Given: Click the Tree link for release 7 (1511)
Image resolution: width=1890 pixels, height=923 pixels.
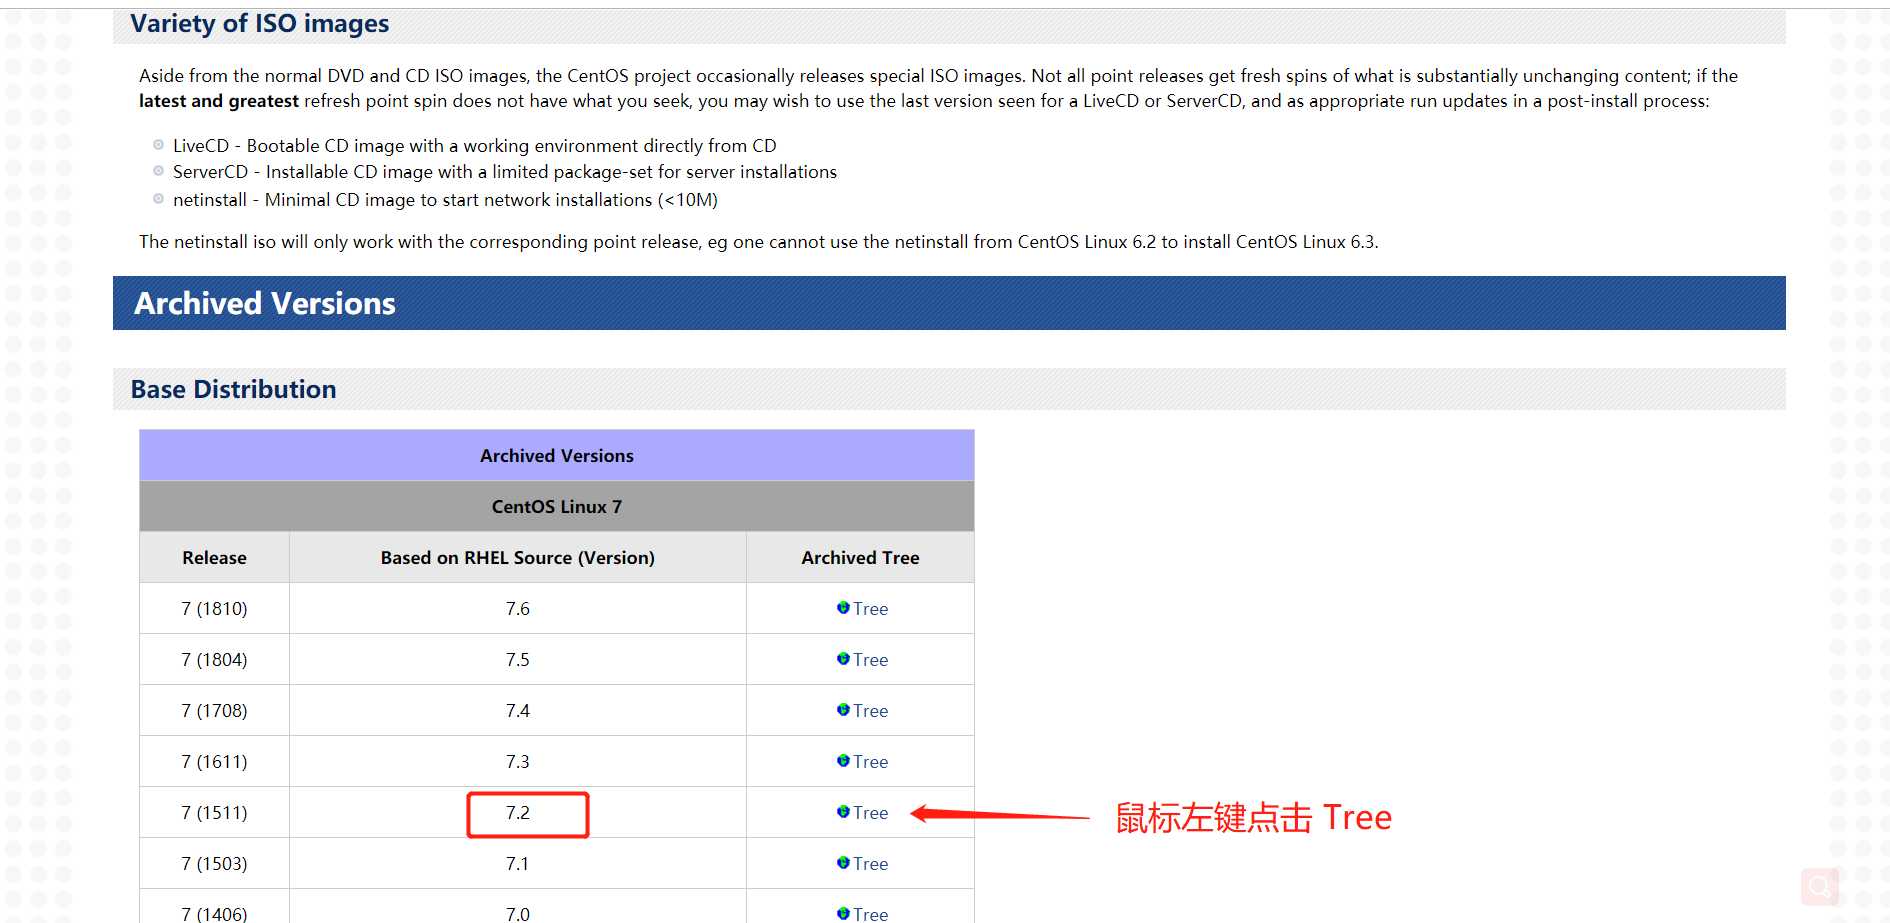Looking at the screenshot, I should click(x=870, y=812).
